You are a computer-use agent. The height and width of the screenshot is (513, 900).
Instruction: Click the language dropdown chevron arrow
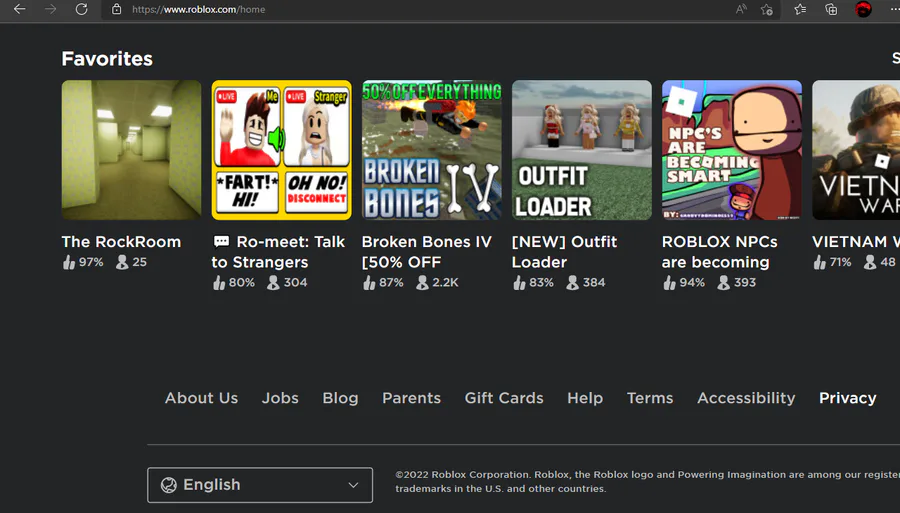click(353, 485)
